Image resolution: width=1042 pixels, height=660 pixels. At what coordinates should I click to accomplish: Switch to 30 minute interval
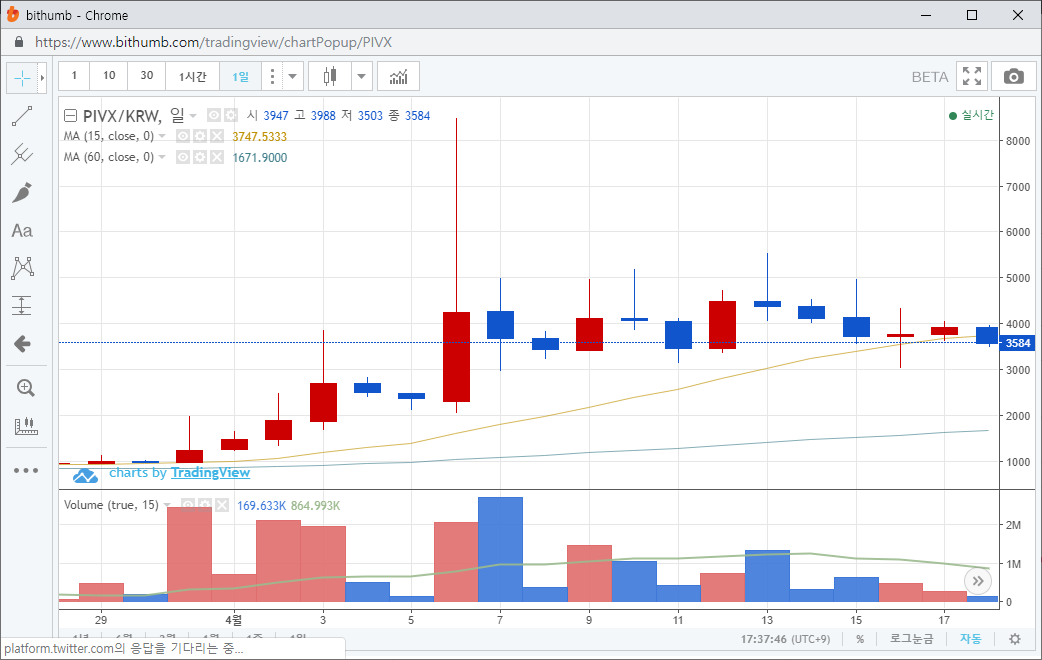(x=147, y=76)
